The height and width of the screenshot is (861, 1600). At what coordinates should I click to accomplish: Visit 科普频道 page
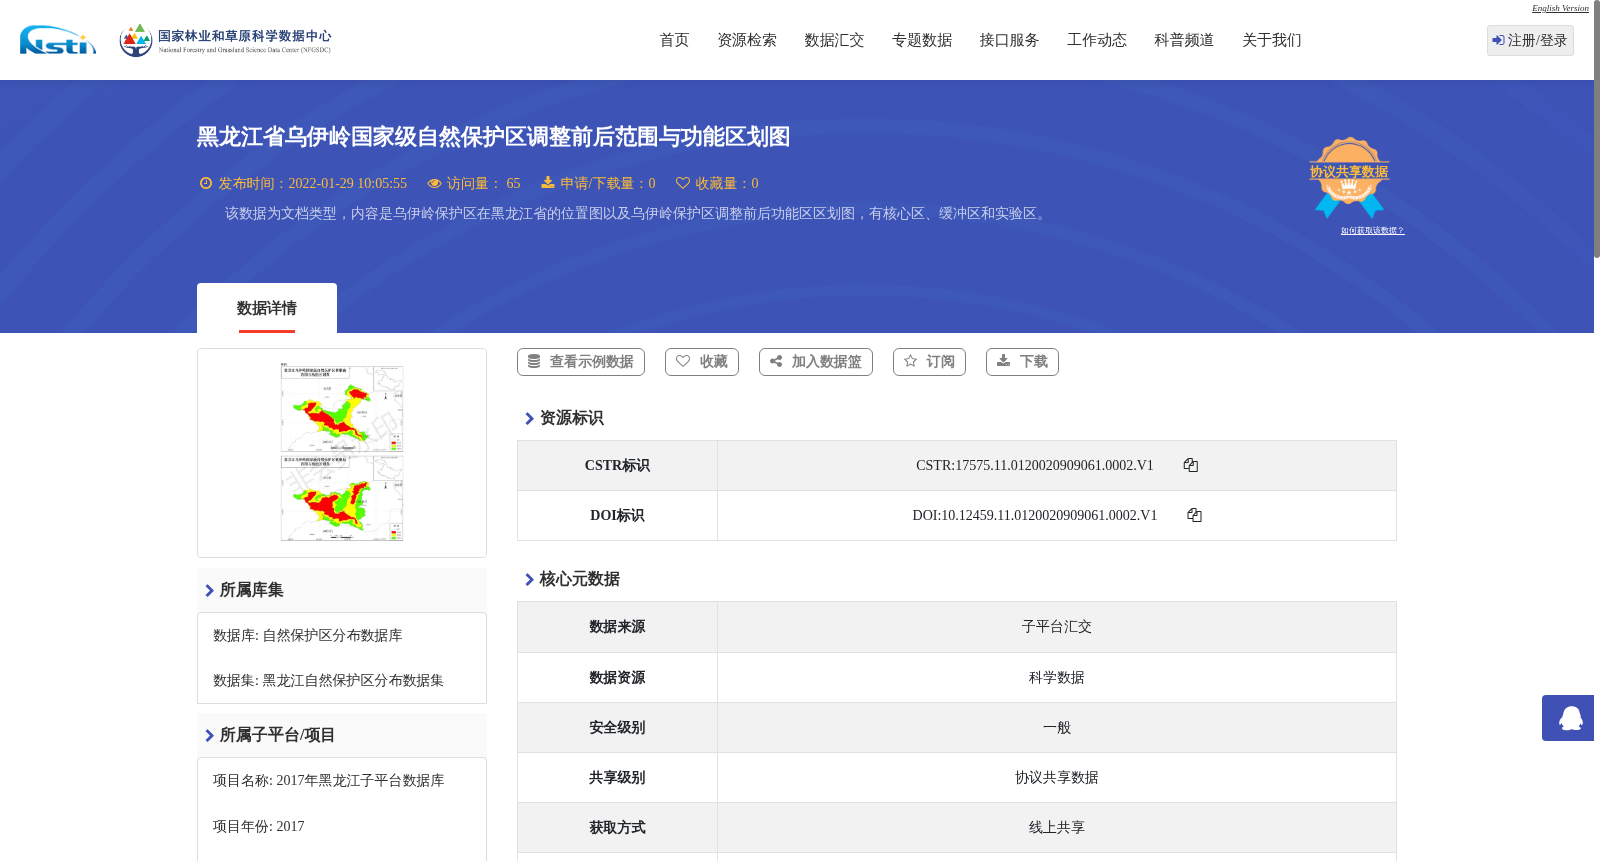pos(1184,40)
